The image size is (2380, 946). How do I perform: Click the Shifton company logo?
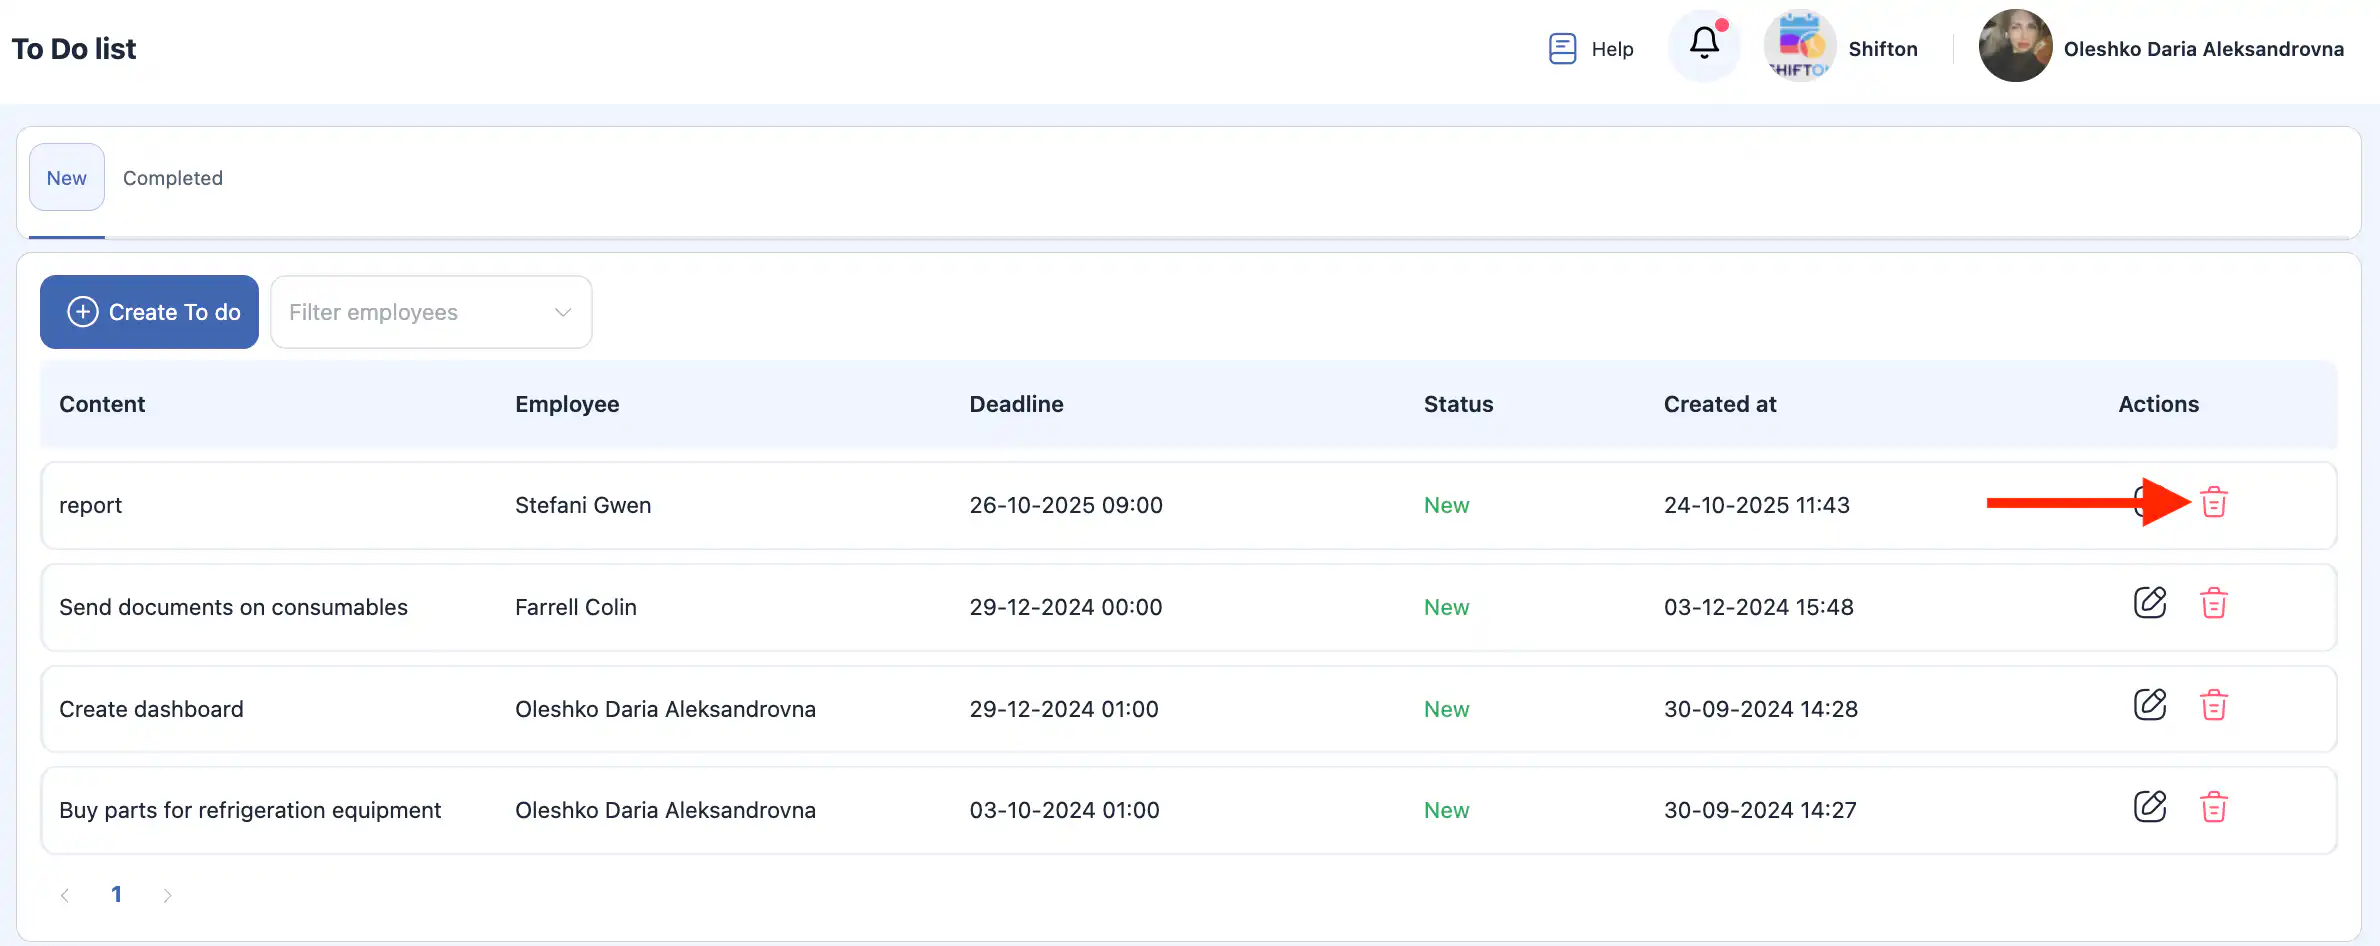pyautogui.click(x=1799, y=46)
